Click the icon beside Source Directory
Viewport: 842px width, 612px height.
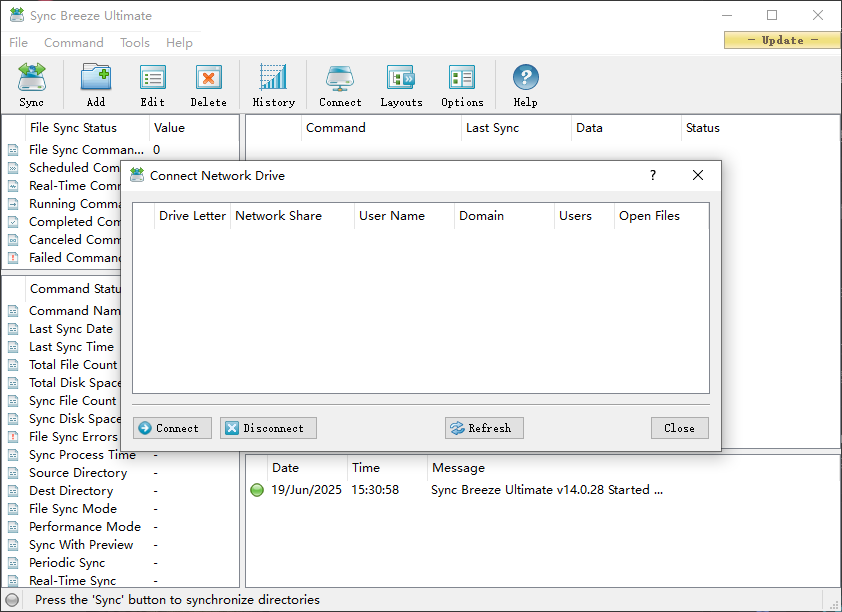tap(13, 473)
